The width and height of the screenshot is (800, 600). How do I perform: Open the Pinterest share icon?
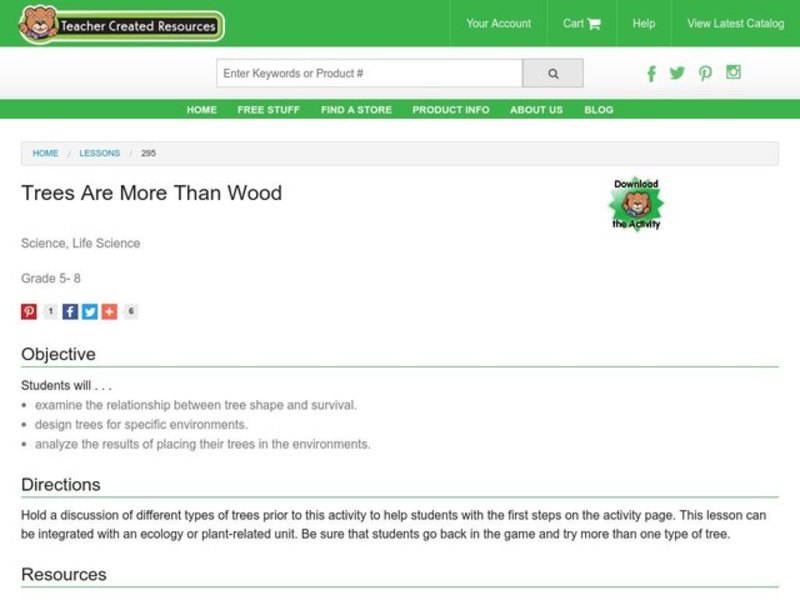[x=28, y=311]
